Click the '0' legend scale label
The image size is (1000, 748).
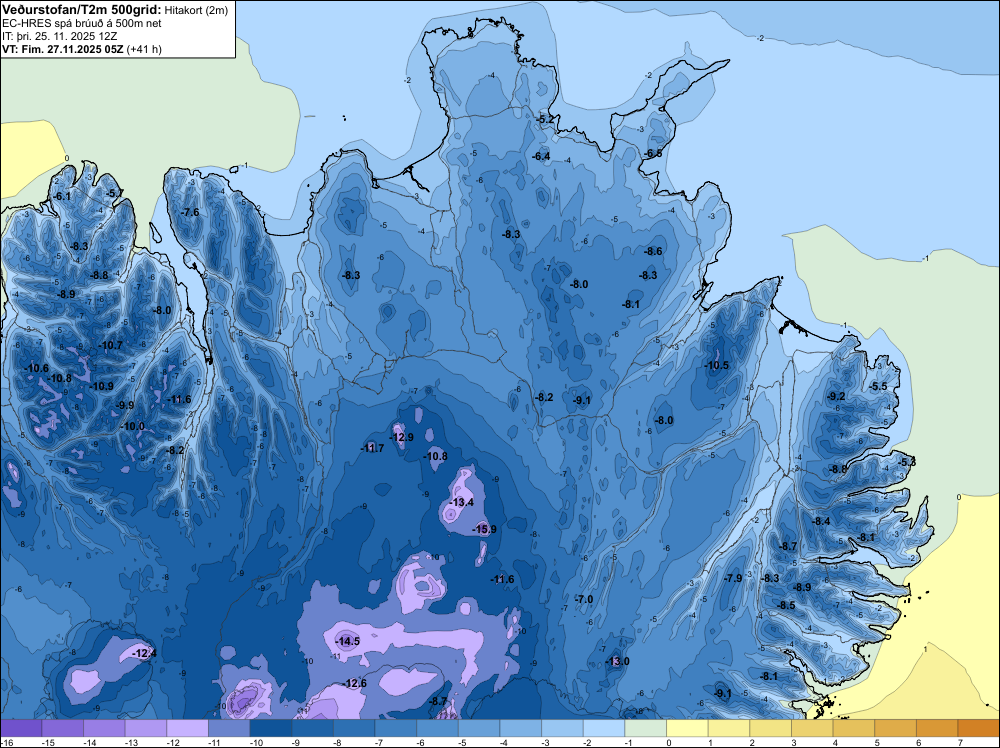[x=669, y=743]
